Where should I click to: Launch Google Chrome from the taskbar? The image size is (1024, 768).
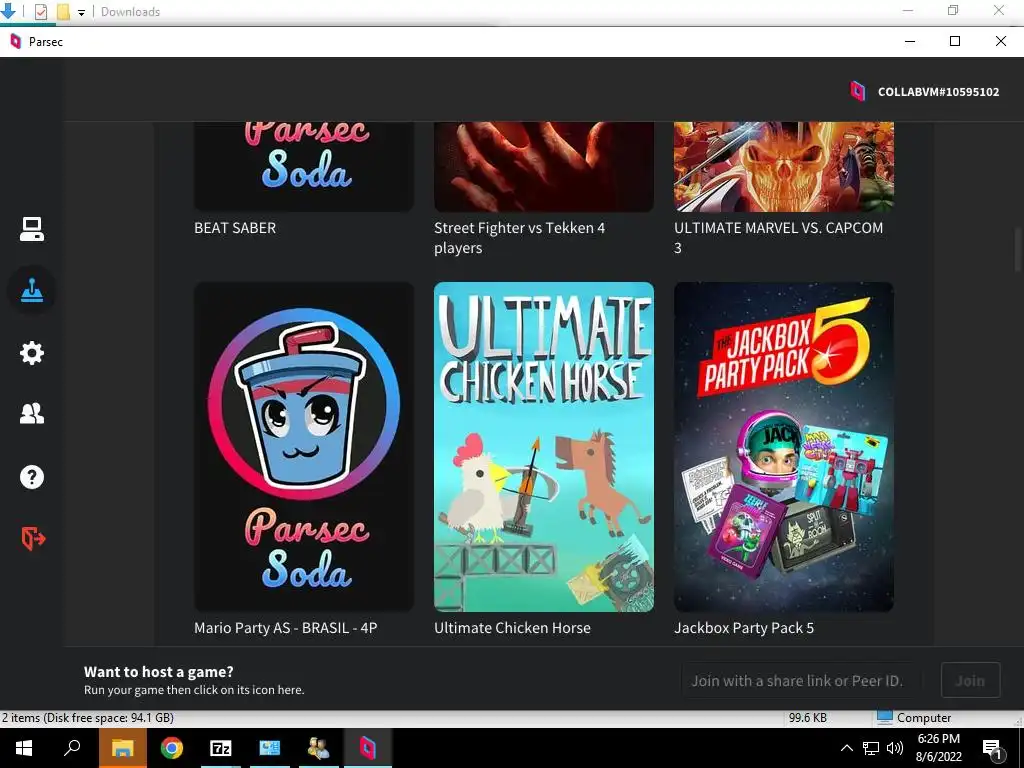172,748
